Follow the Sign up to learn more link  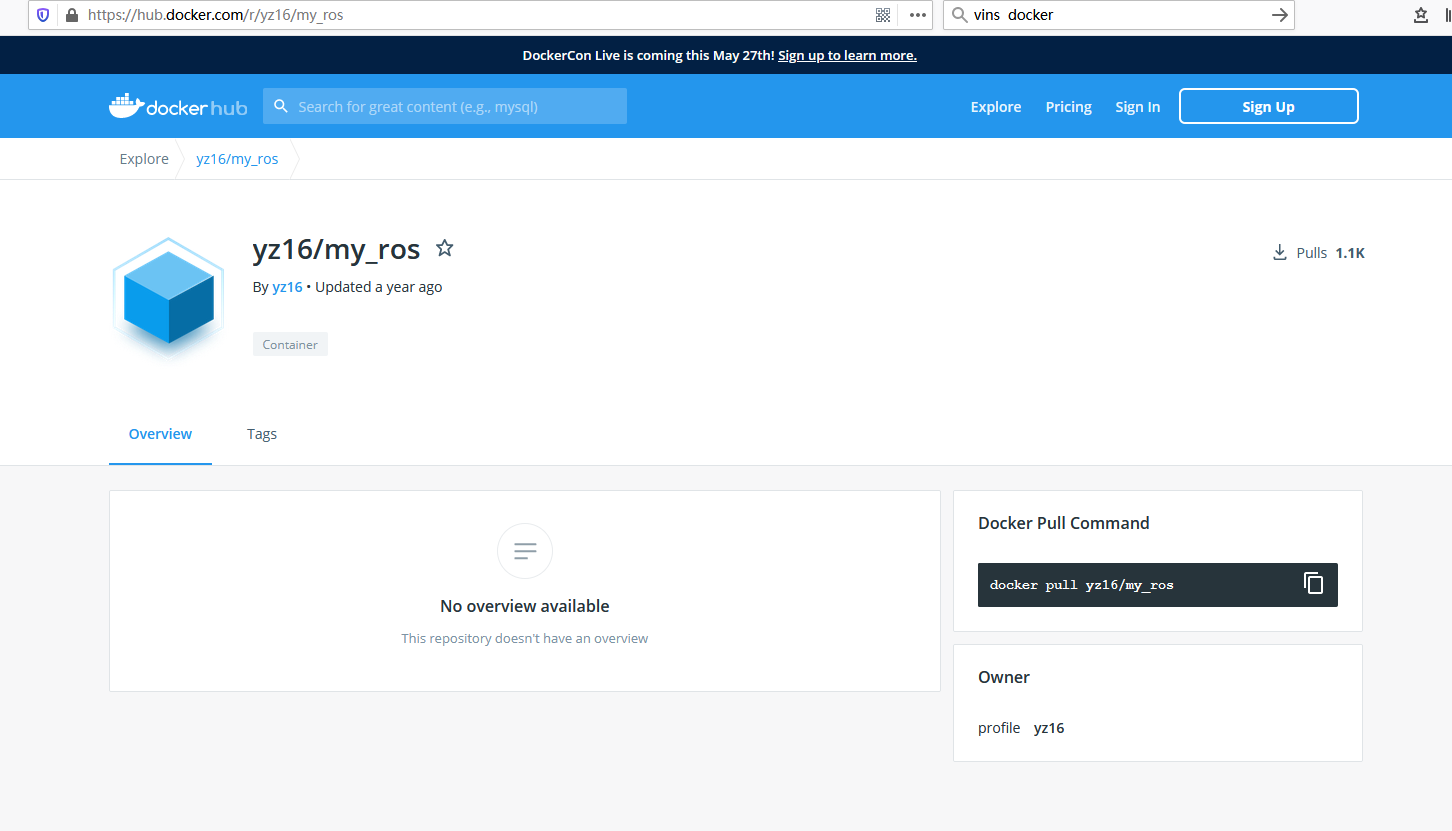[x=847, y=55]
